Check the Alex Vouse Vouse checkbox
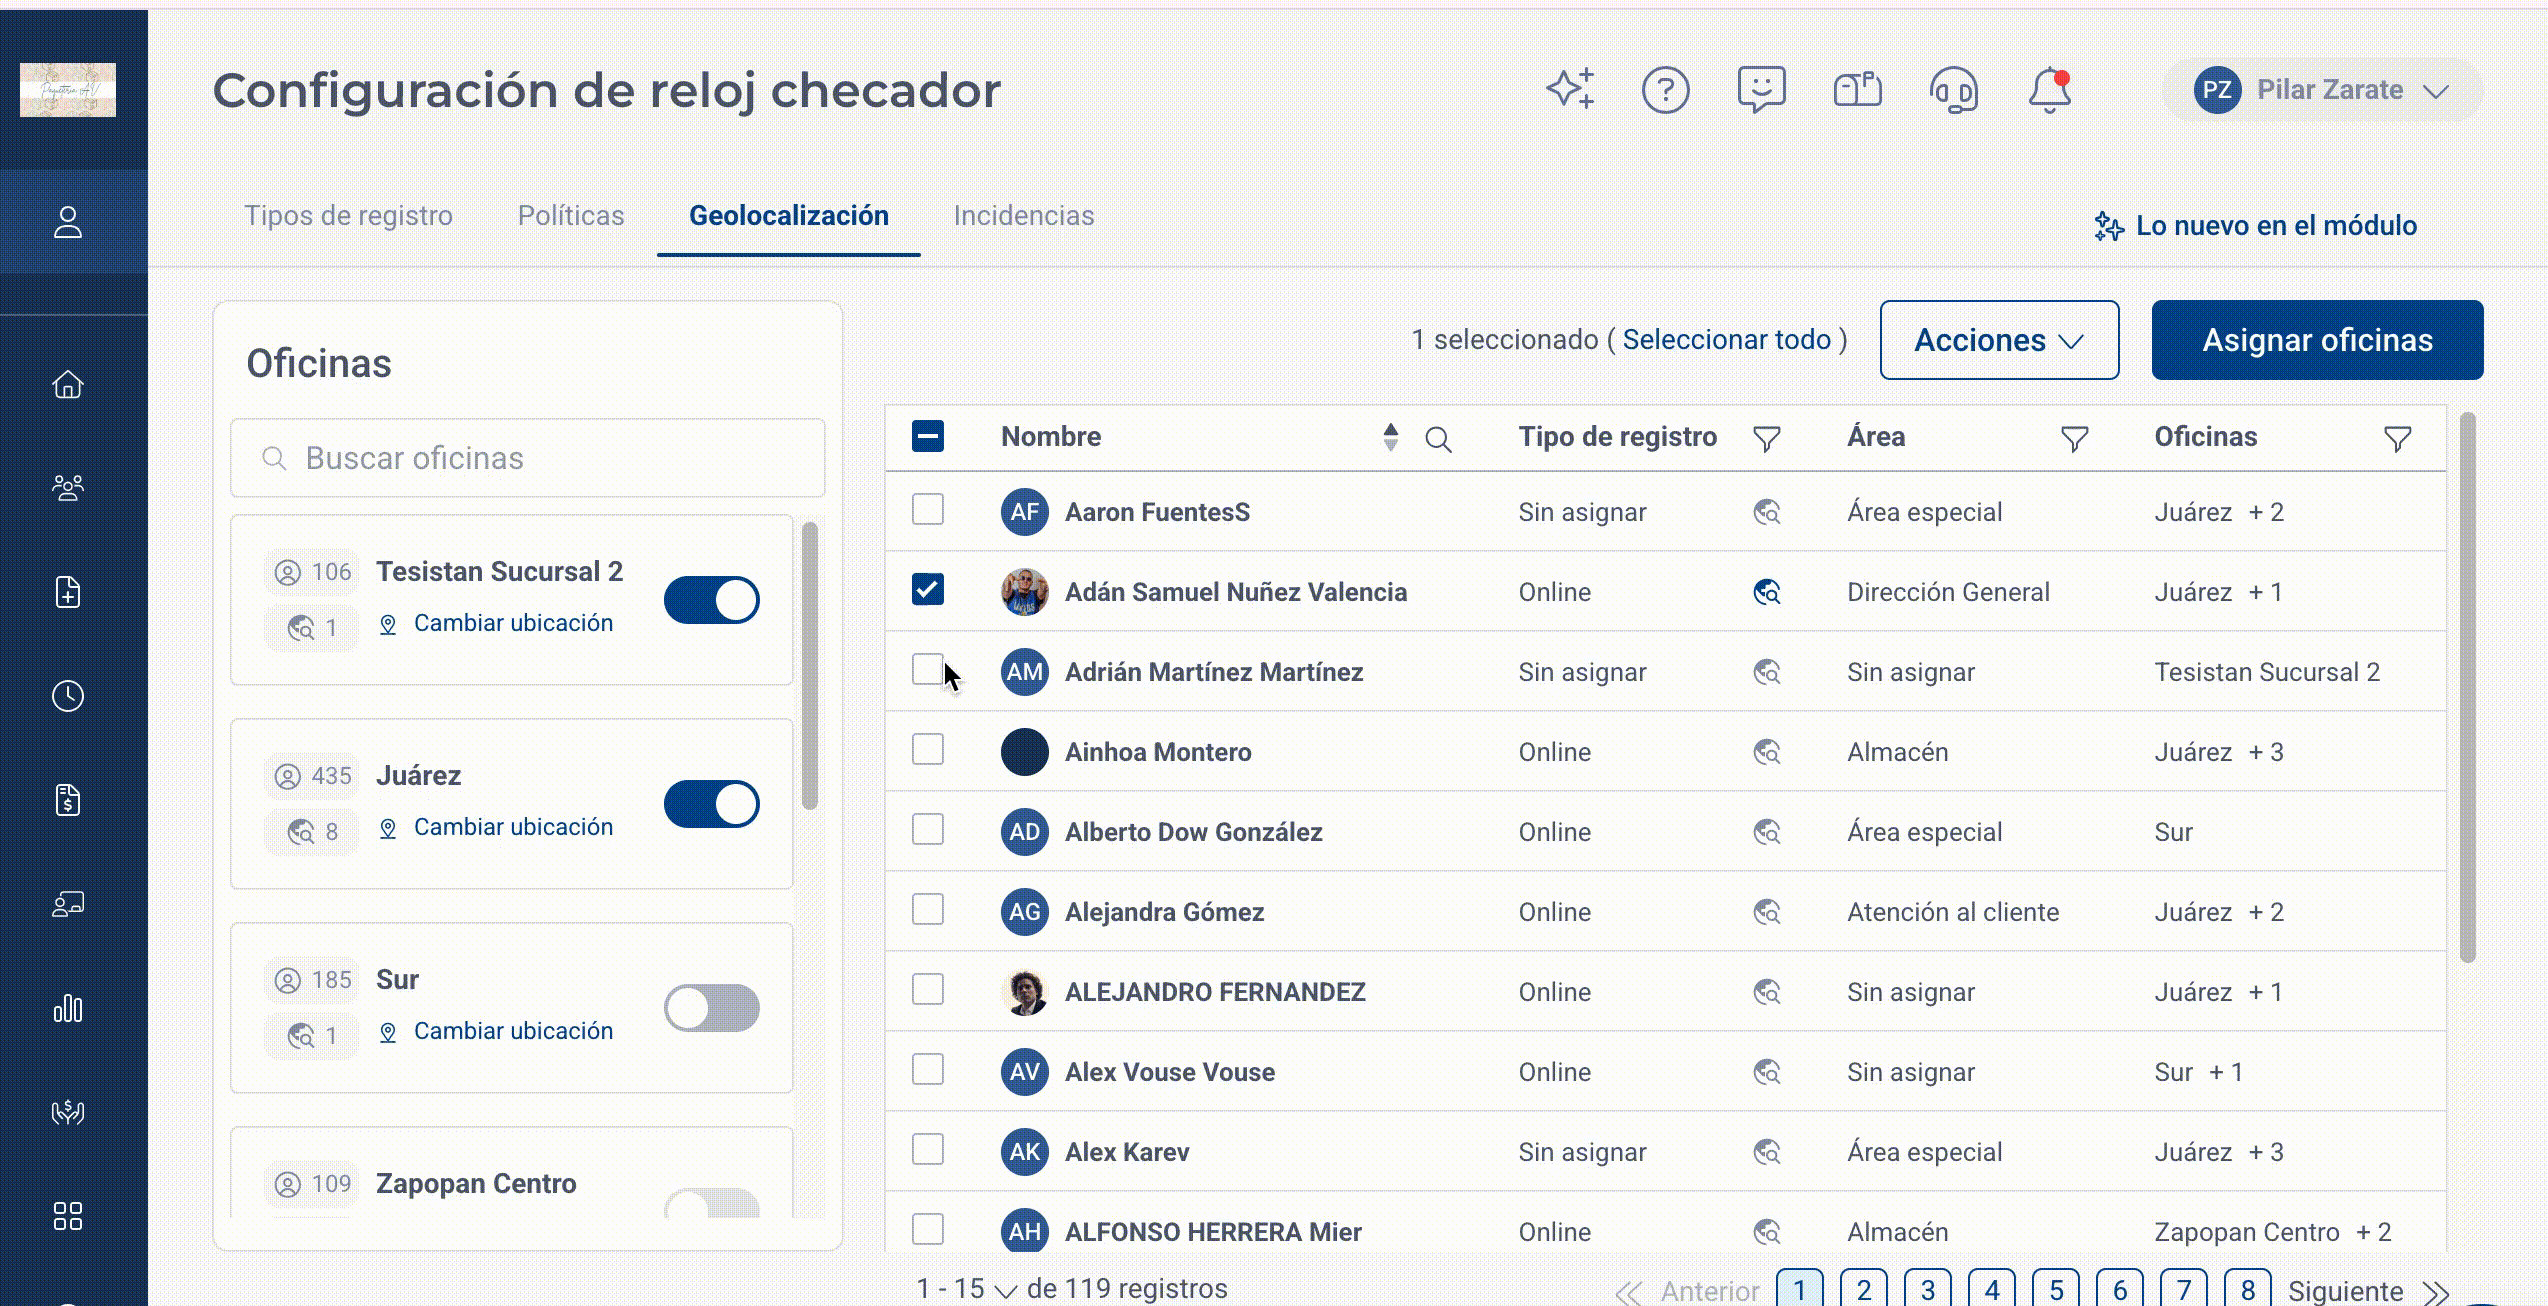 928,1069
